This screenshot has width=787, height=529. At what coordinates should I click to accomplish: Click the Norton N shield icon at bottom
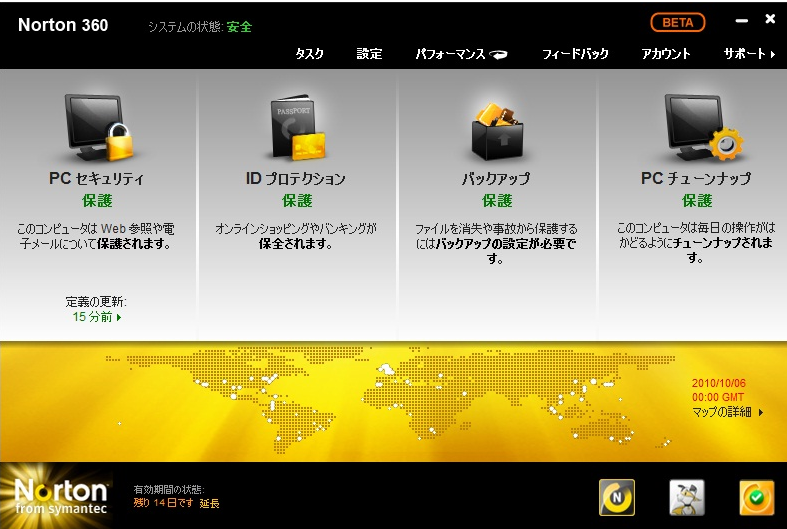click(617, 497)
